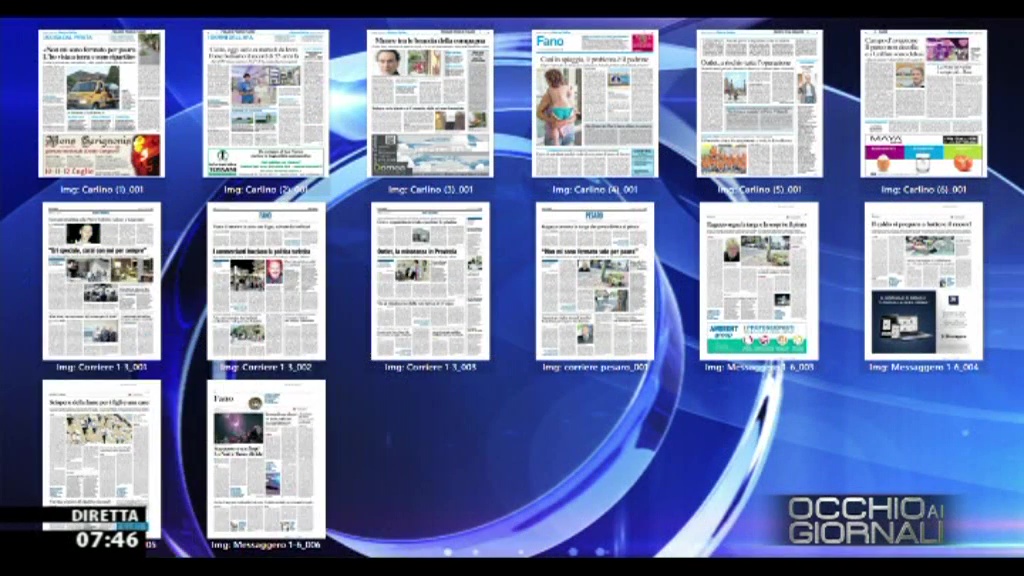The height and width of the screenshot is (576, 1024).
Task: View the Messaggero 1 6_003 page thumbnail
Action: (x=759, y=281)
